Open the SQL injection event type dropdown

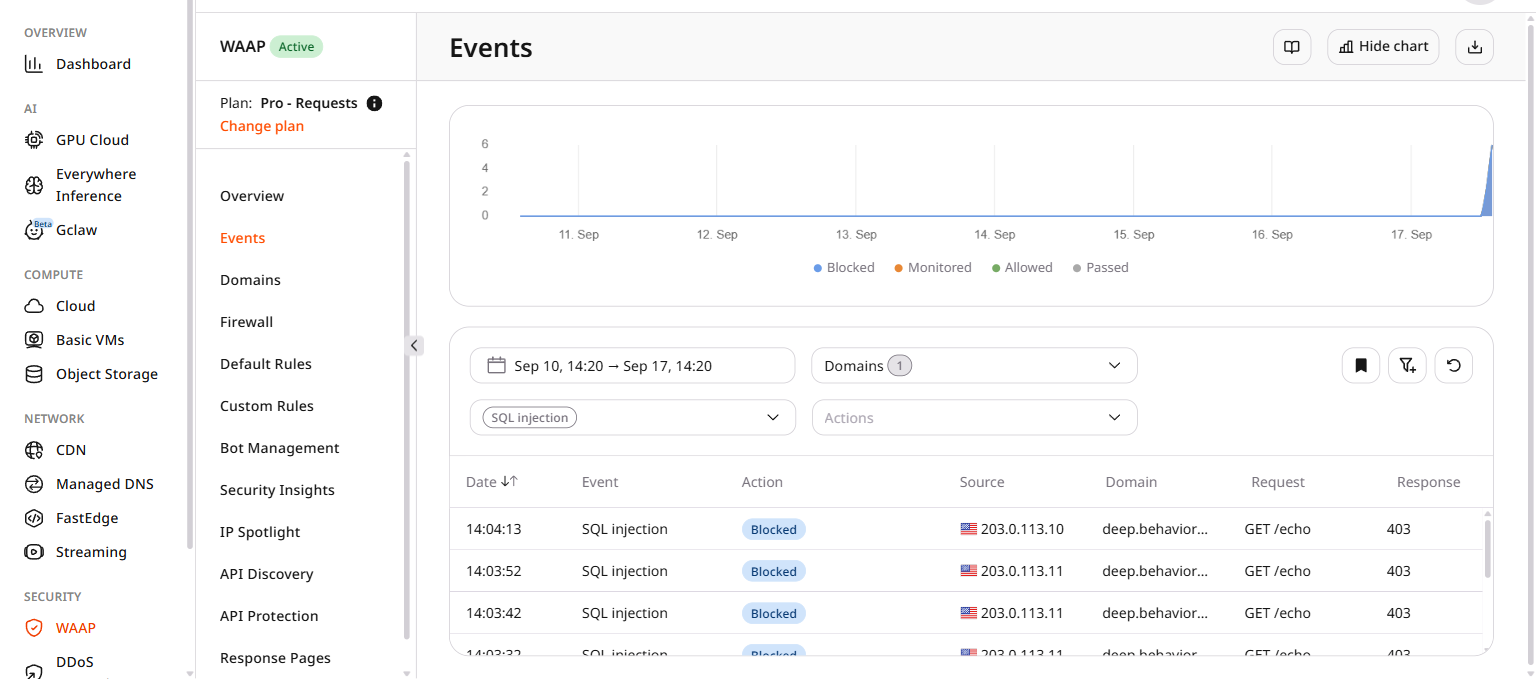pos(633,417)
